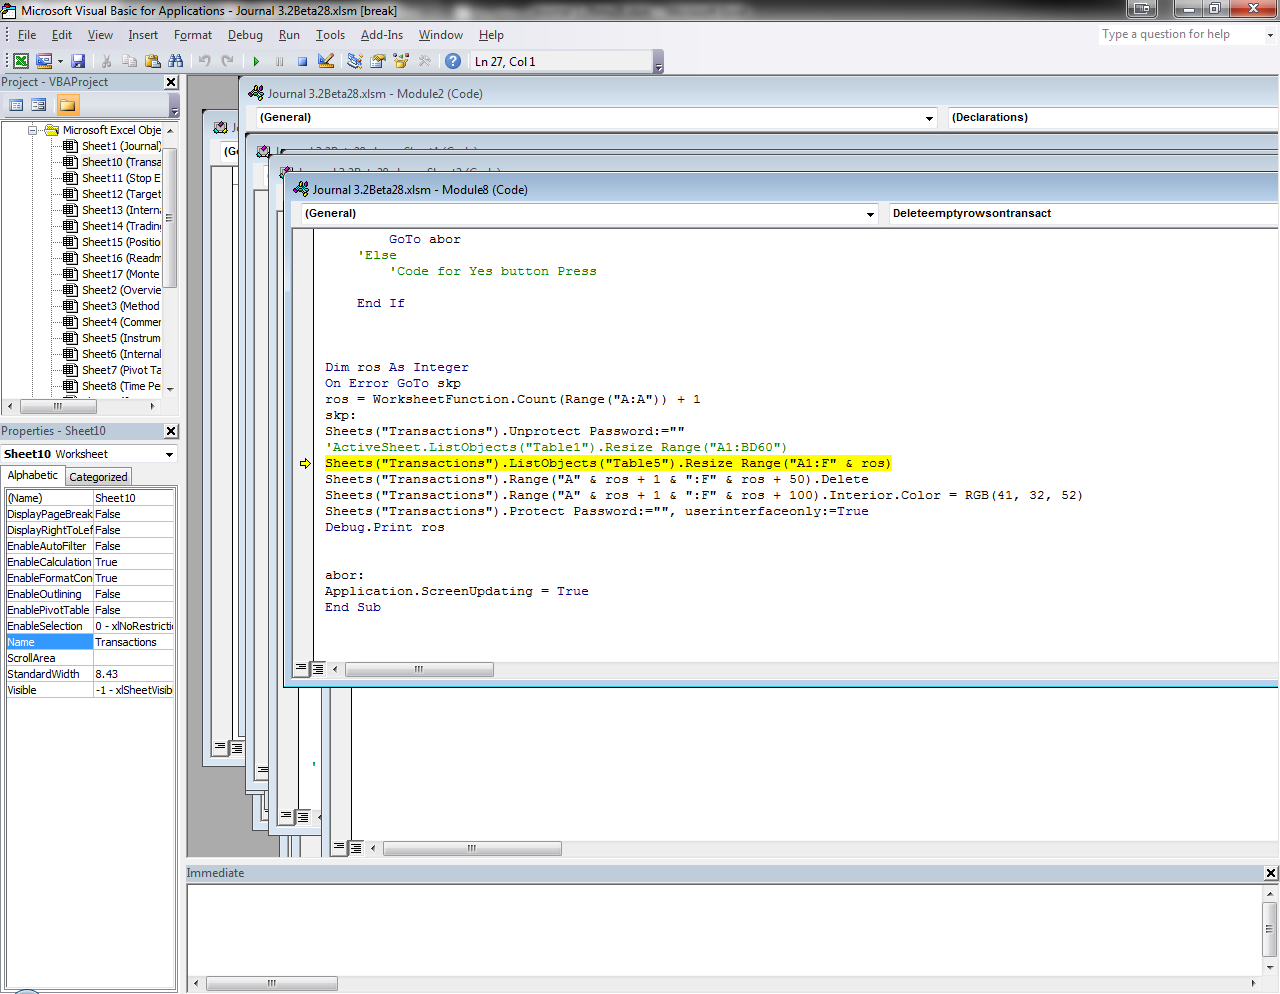Click the Cut scissors icon
Screen dimensions: 1280x994
coord(106,61)
